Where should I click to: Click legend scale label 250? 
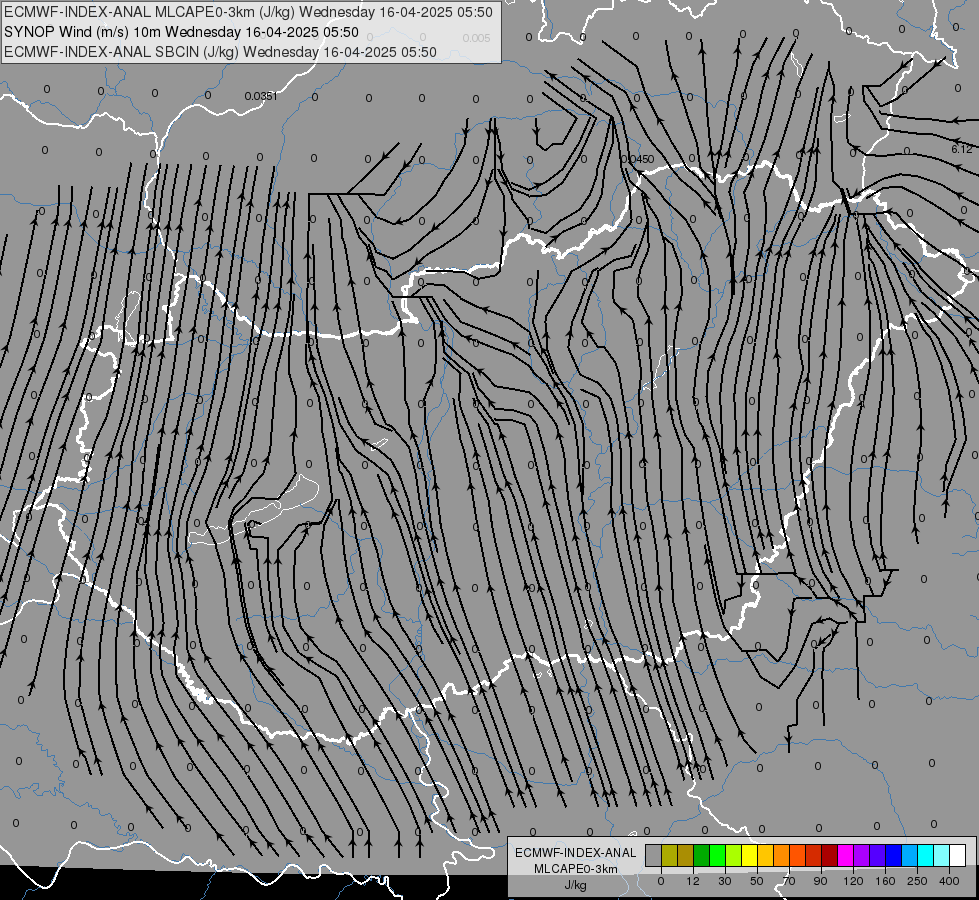point(917,881)
